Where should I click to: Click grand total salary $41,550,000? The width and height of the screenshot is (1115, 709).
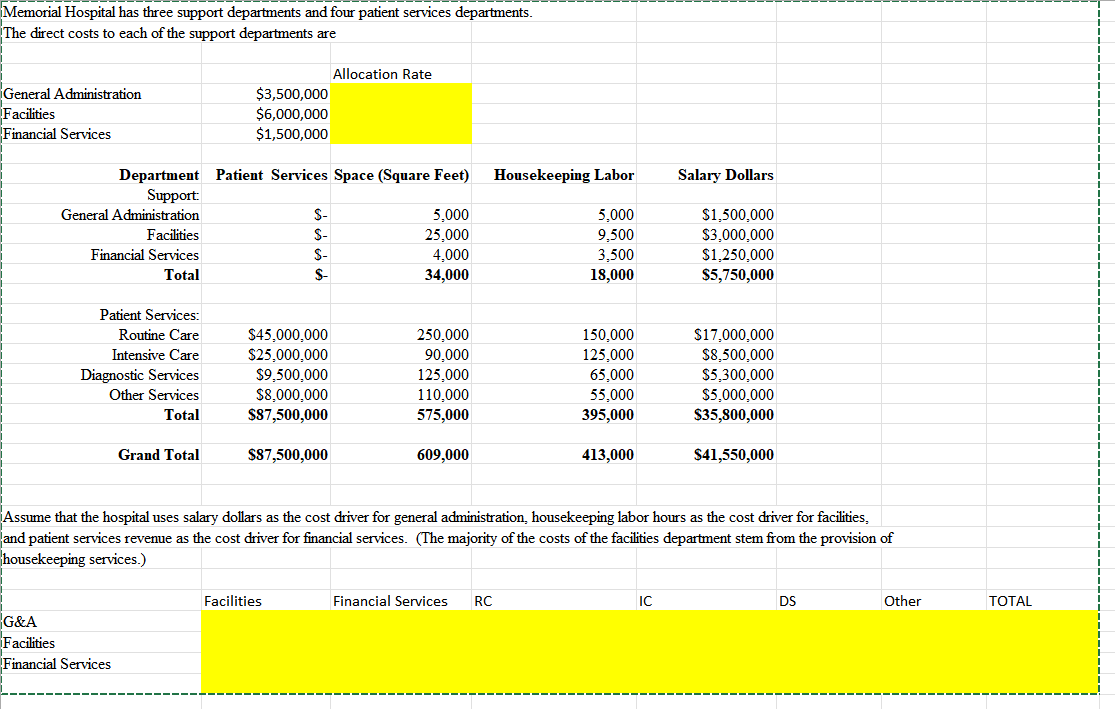[x=734, y=454]
